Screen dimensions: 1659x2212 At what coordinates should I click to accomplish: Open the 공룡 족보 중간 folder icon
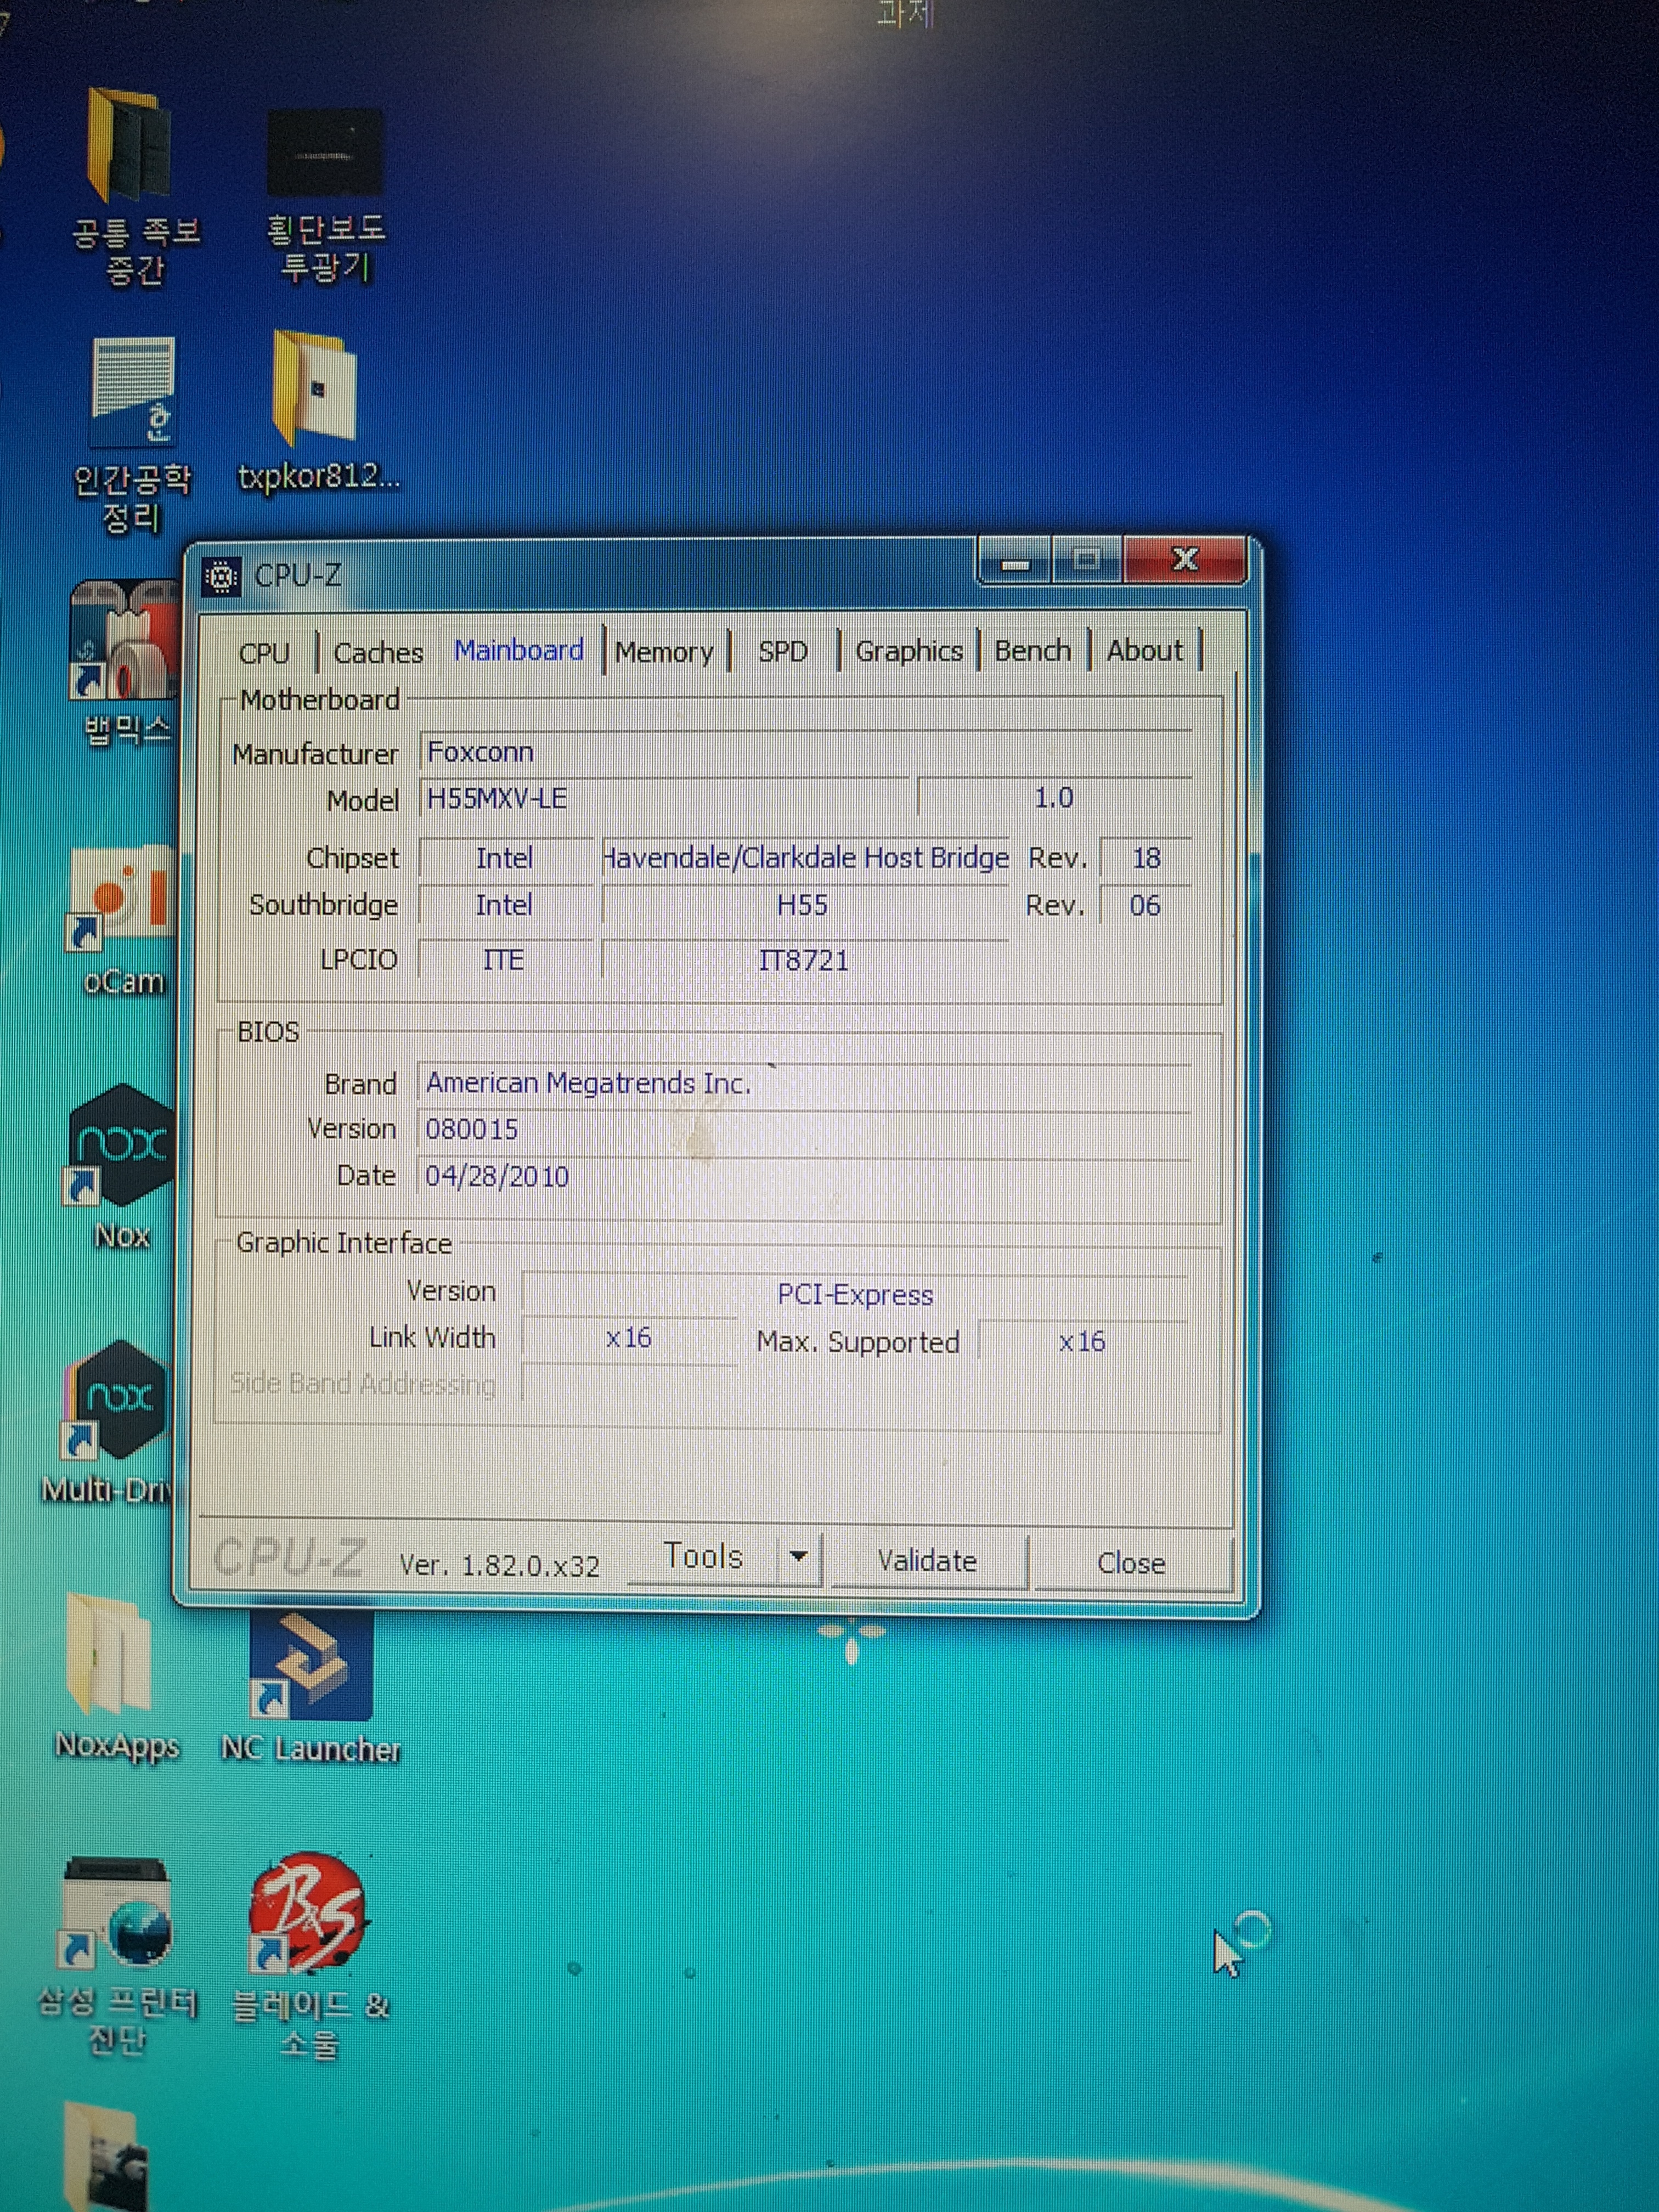(130, 147)
